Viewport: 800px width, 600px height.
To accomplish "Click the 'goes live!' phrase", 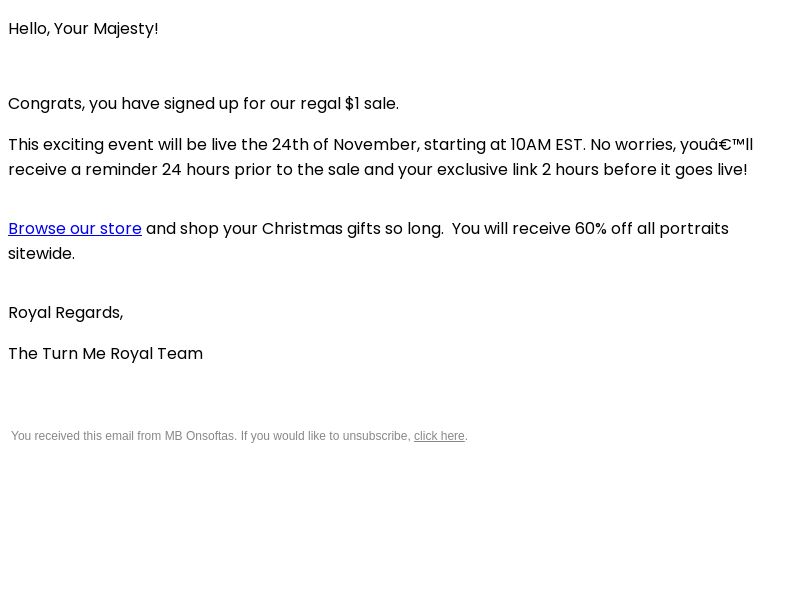I will [711, 169].
